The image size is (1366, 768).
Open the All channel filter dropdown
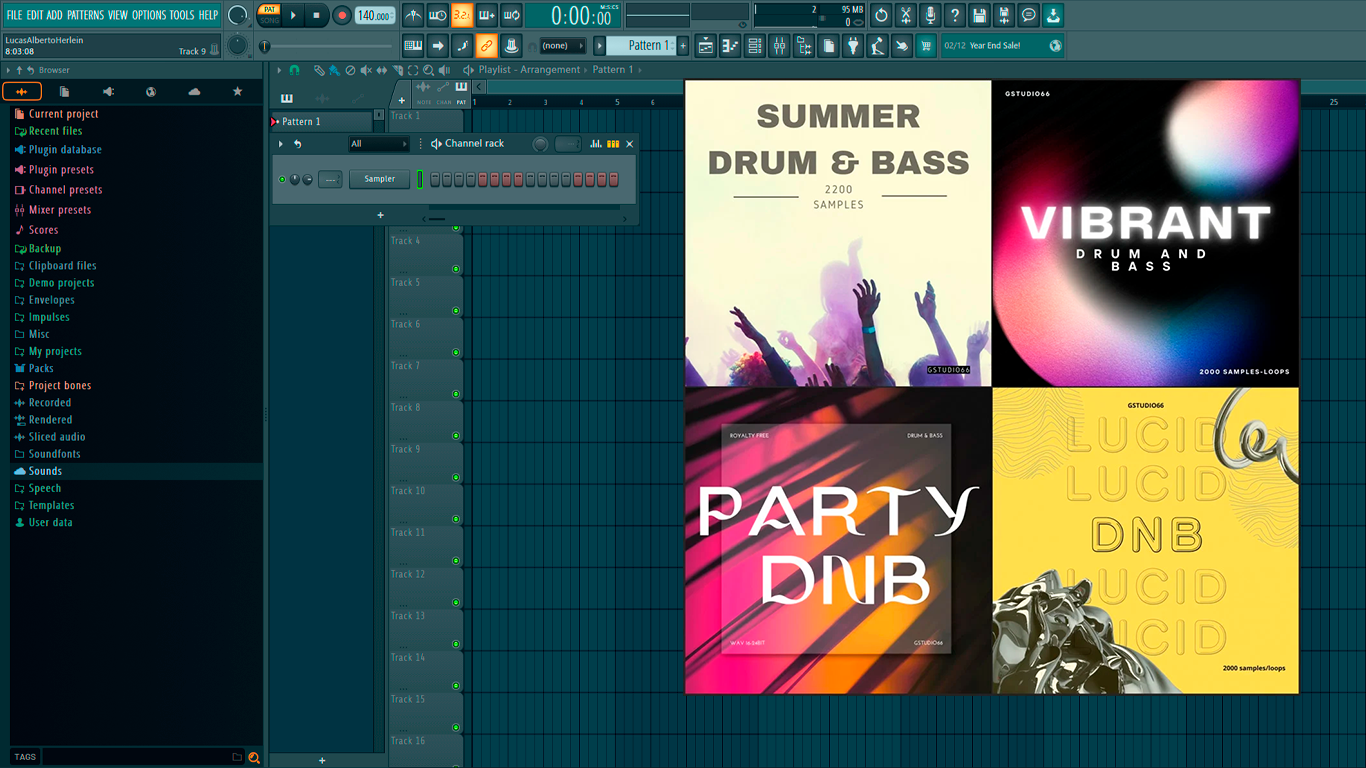pyautogui.click(x=379, y=144)
